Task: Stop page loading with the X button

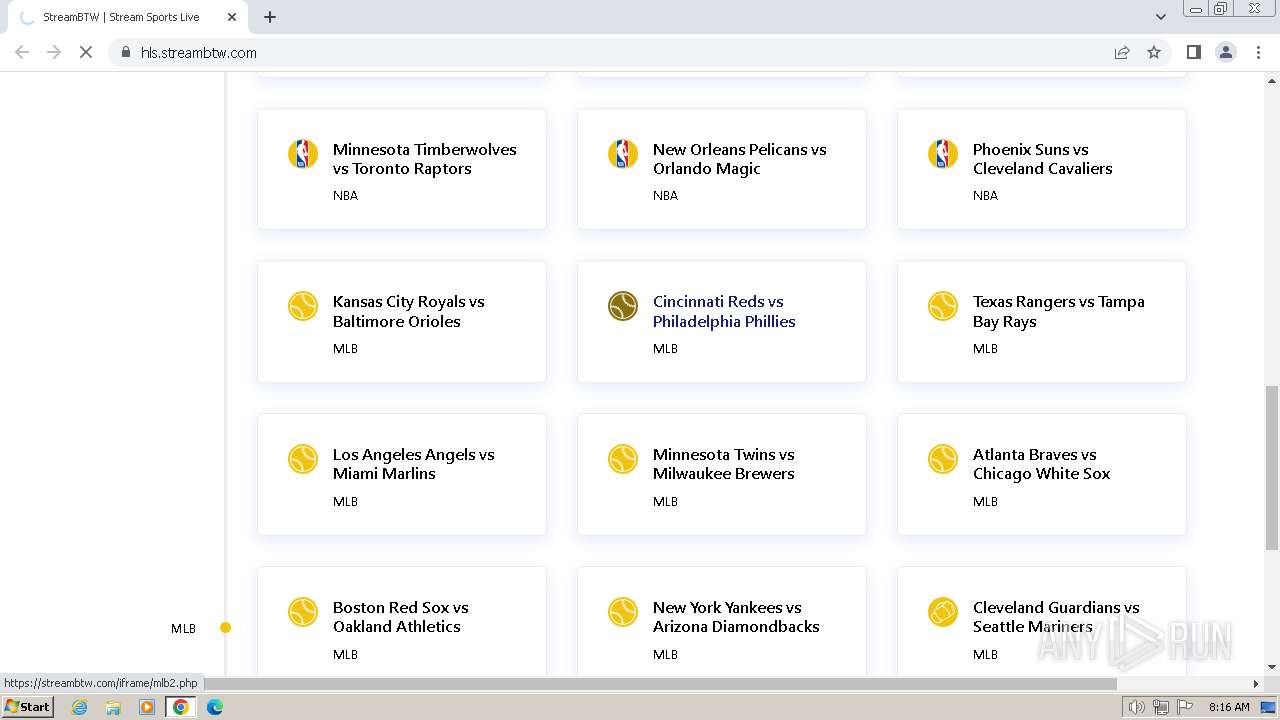Action: pyautogui.click(x=86, y=52)
